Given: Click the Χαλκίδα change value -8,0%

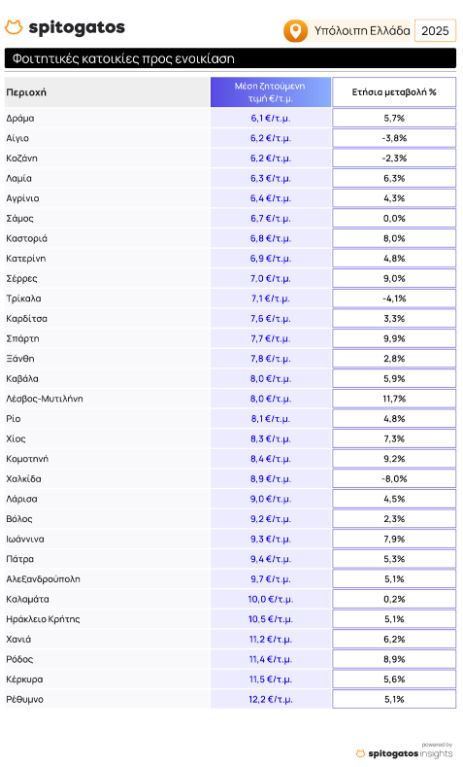Looking at the screenshot, I should [x=394, y=479].
